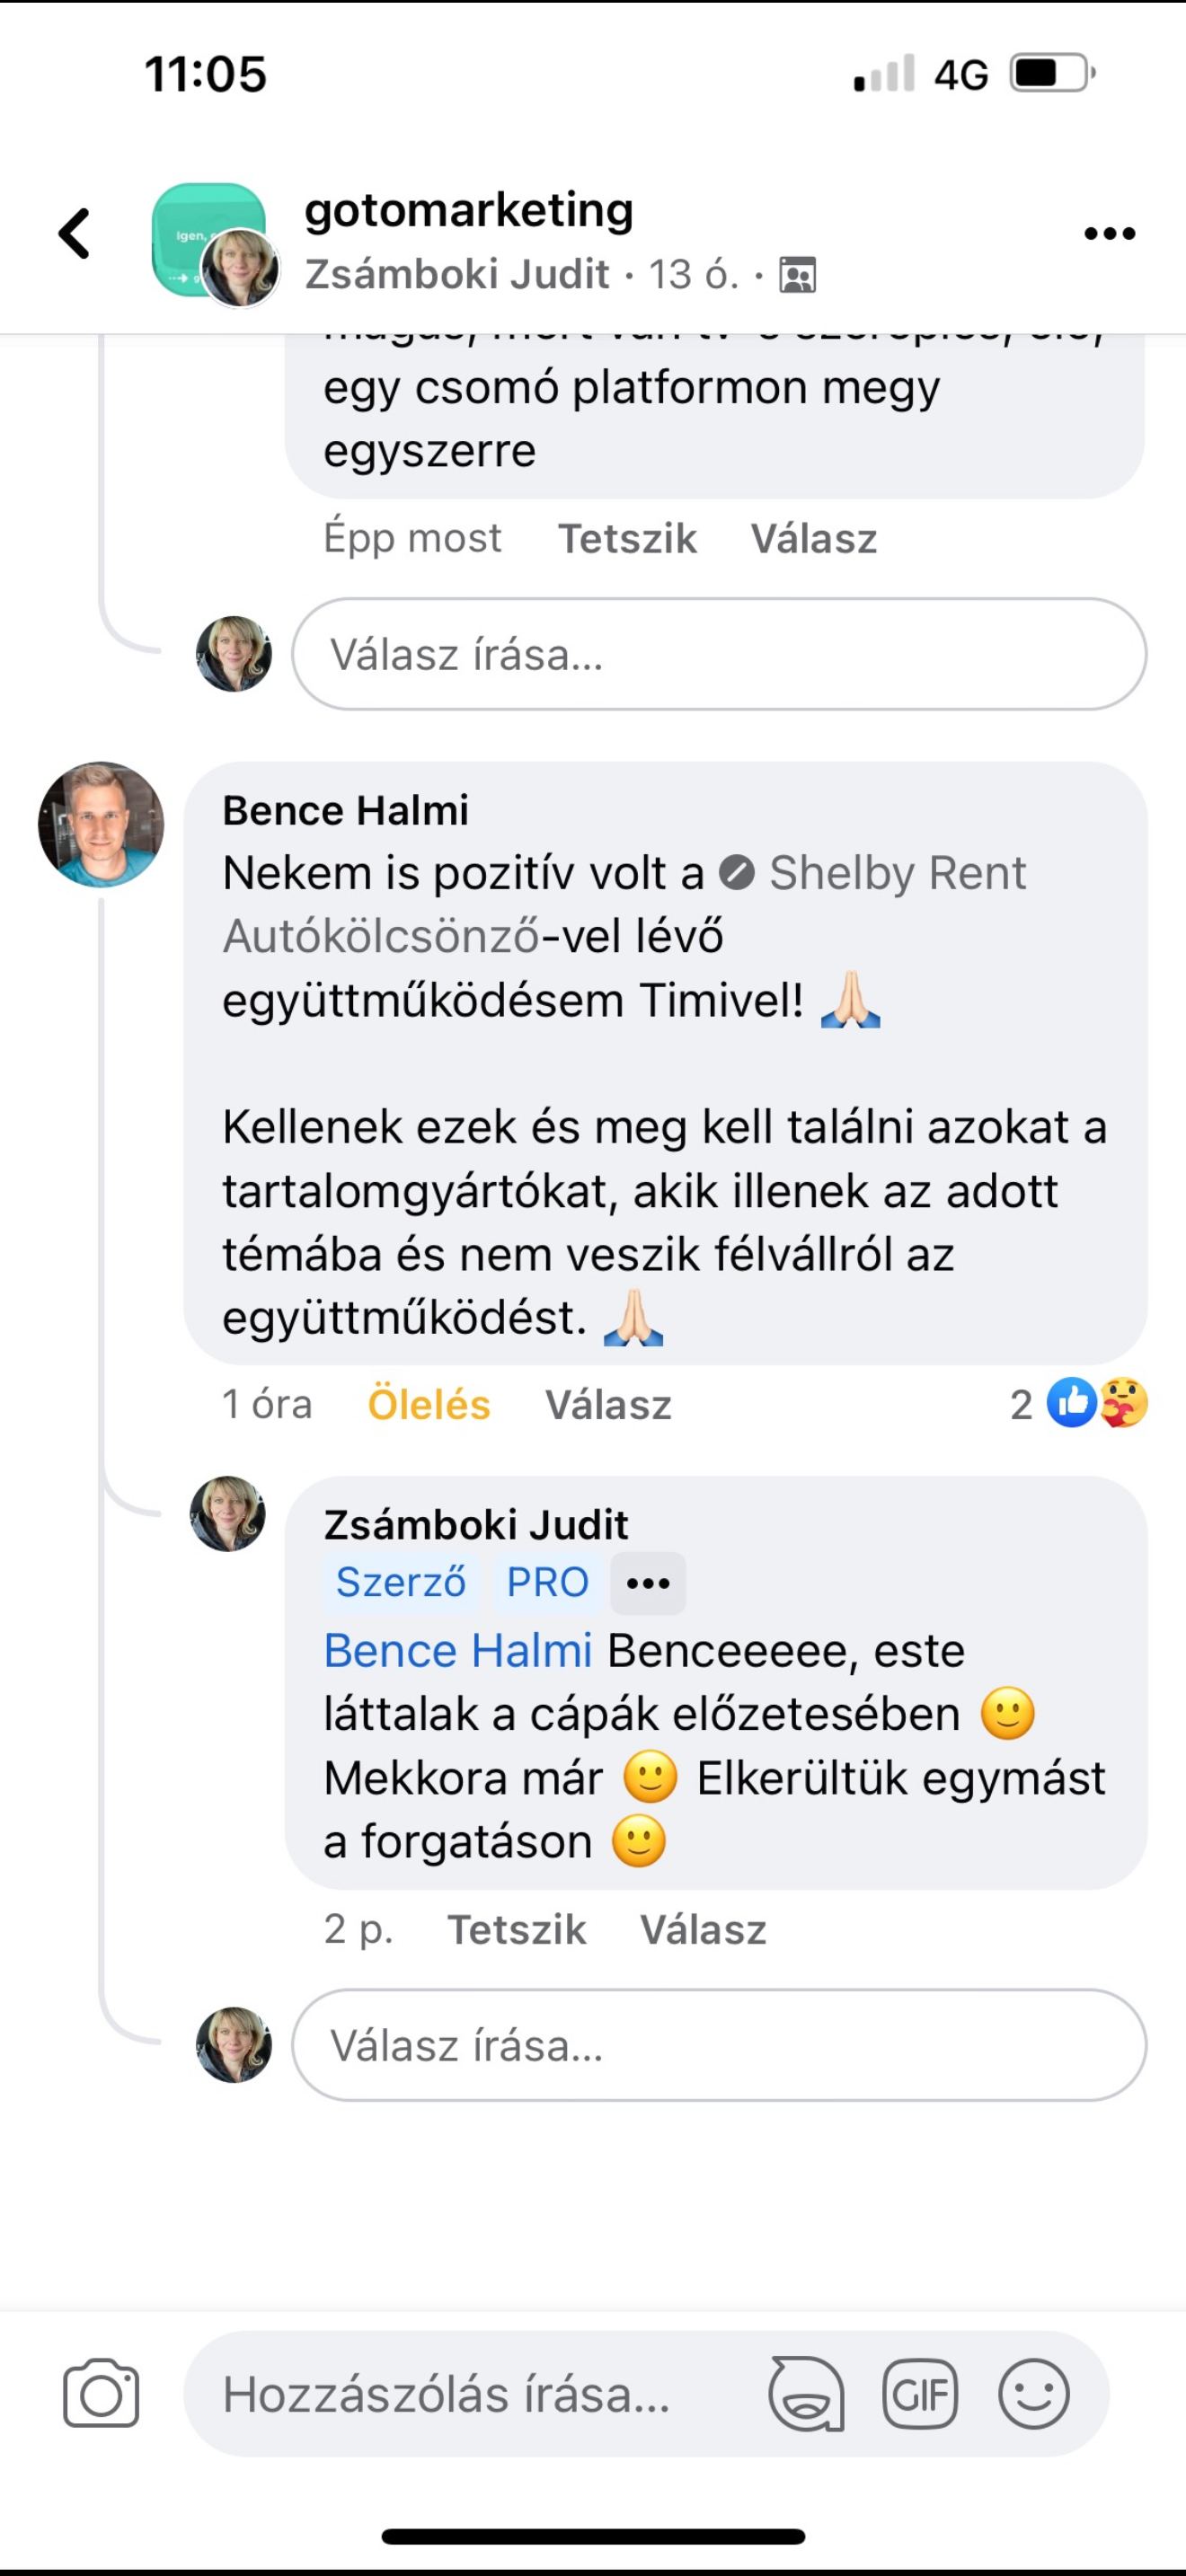This screenshot has width=1186, height=2576.
Task: Expand the reaction list by tapping the 2 count
Action: point(1020,1405)
